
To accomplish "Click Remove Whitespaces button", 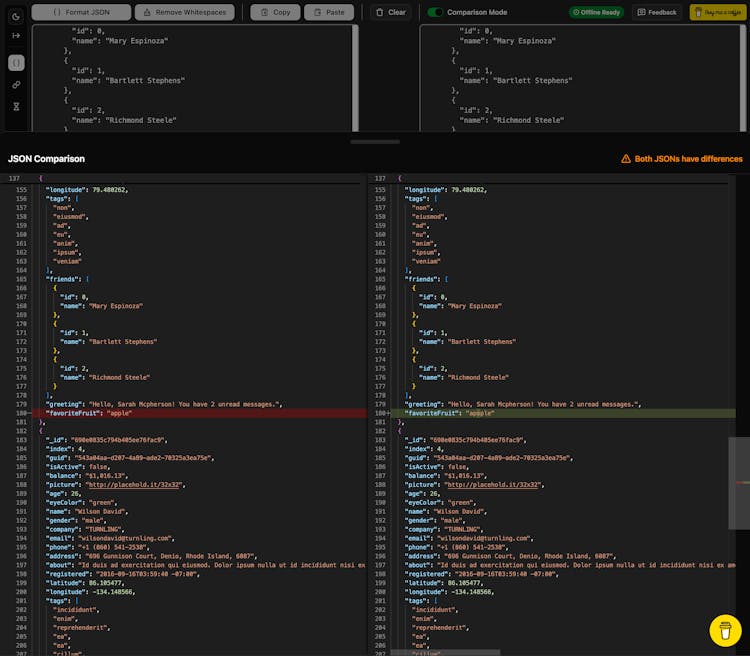I will 185,12.
